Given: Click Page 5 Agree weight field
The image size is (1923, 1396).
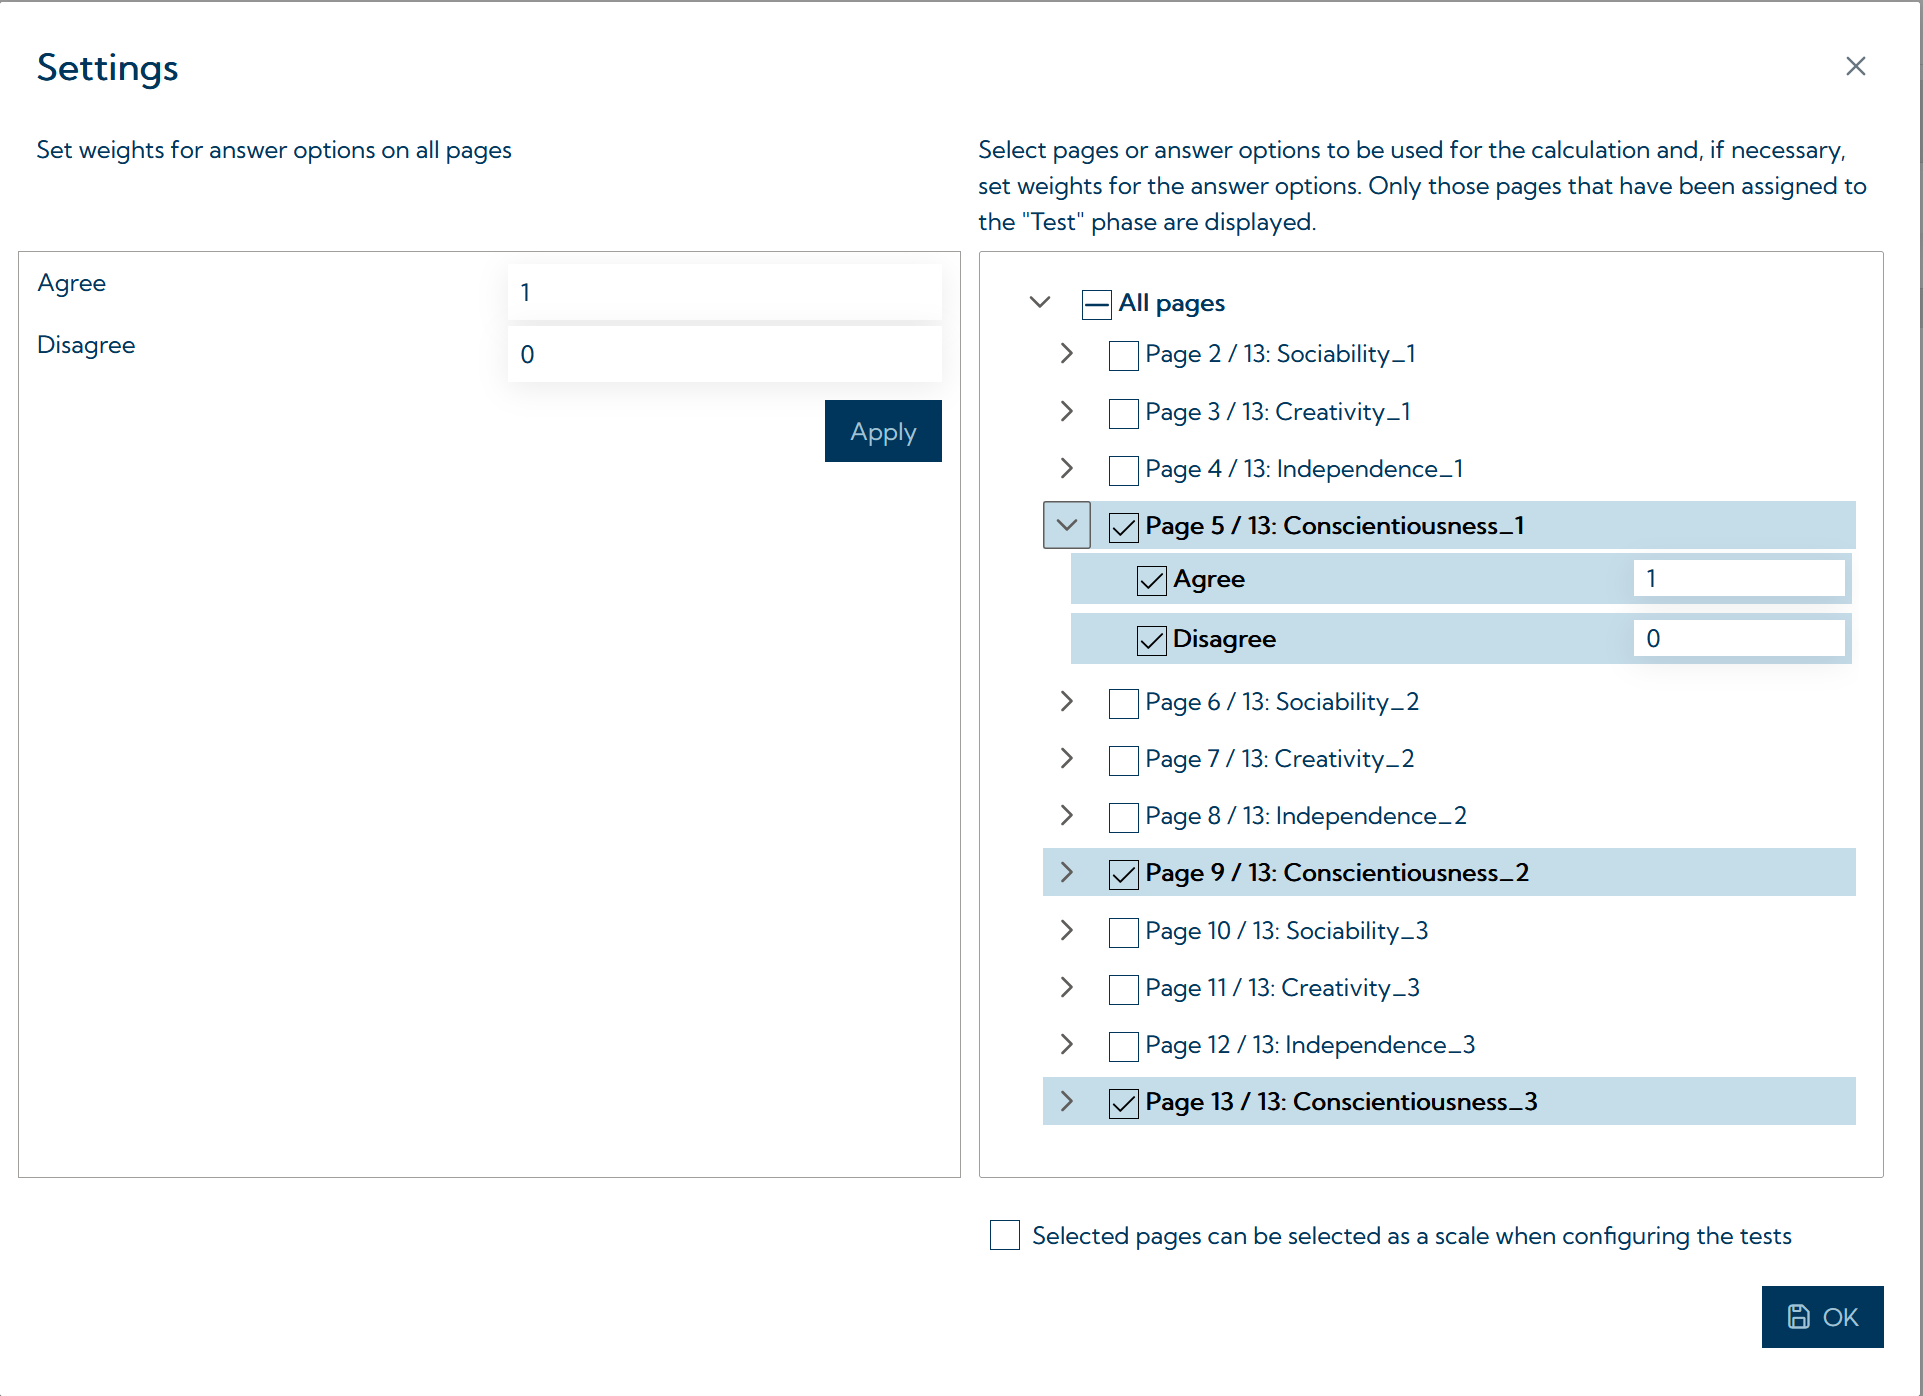Looking at the screenshot, I should tap(1738, 579).
